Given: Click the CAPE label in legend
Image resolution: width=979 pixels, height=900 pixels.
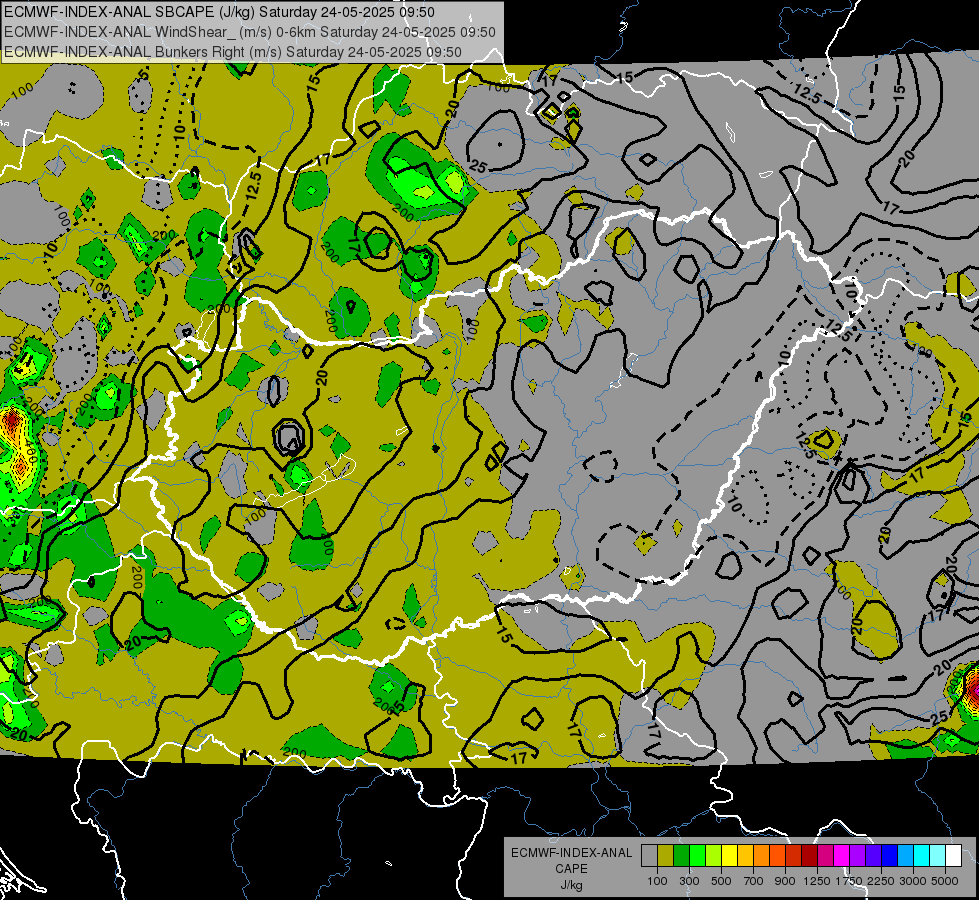Looking at the screenshot, I should tap(571, 869).
